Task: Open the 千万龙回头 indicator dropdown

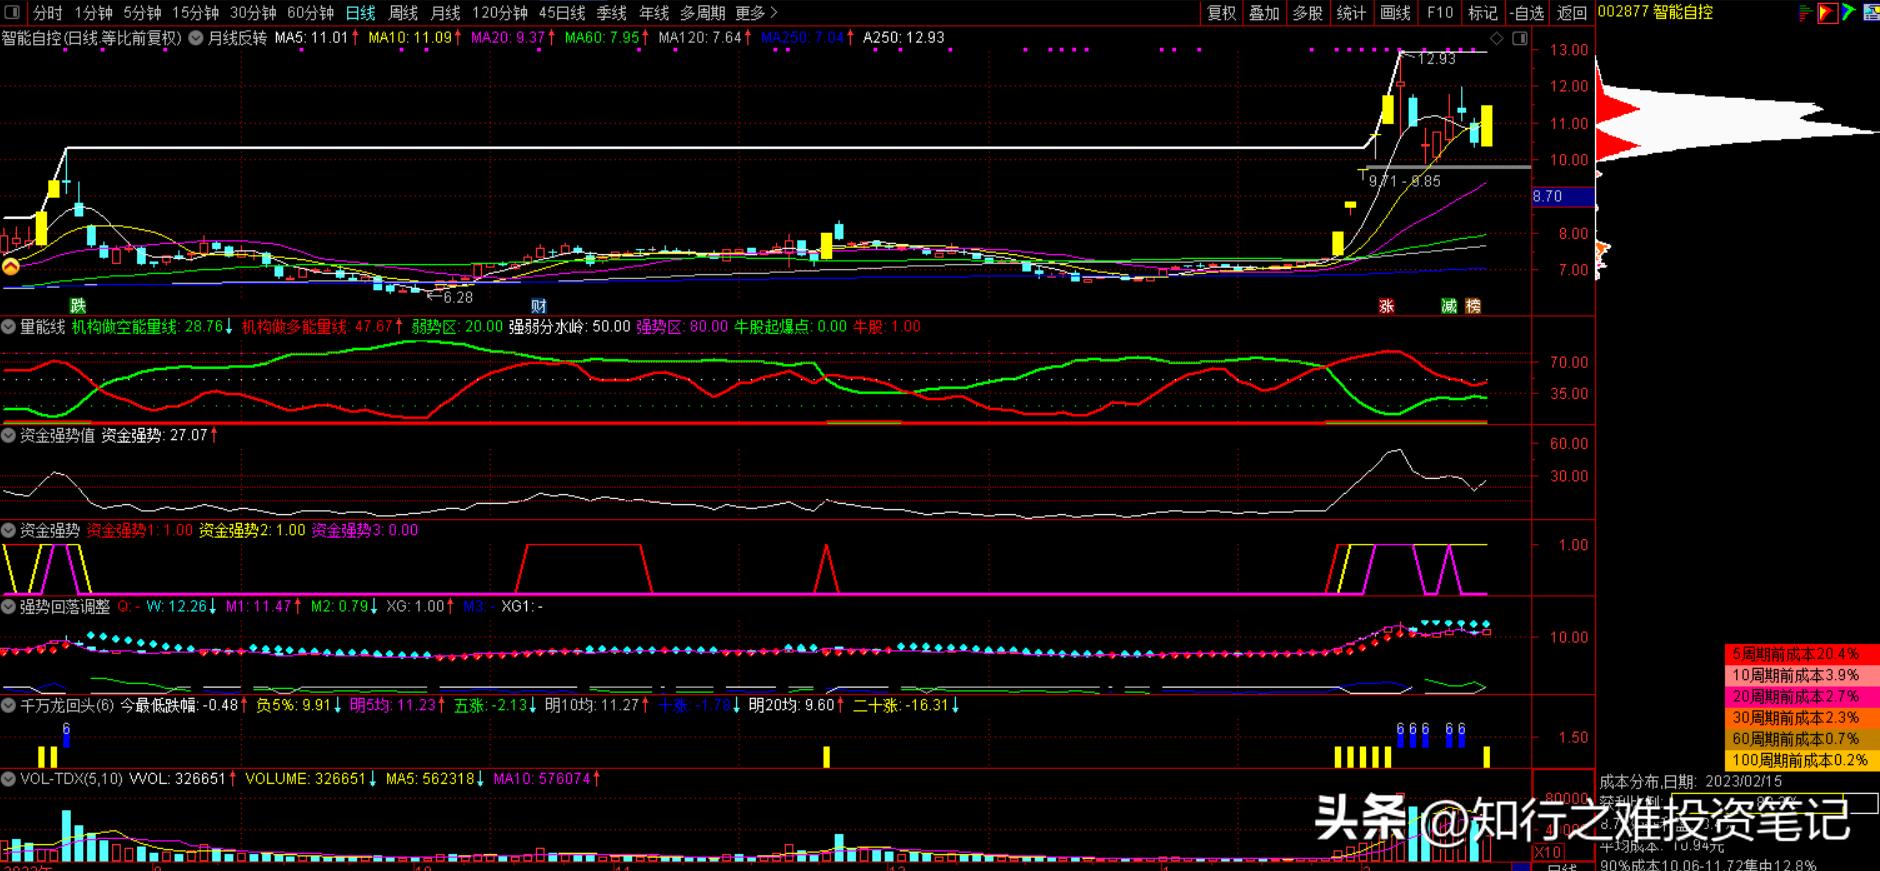Action: [9, 705]
